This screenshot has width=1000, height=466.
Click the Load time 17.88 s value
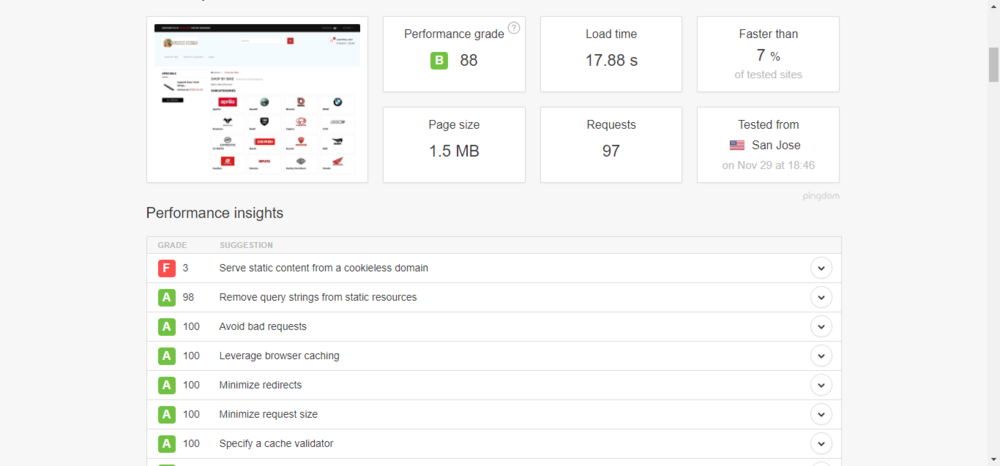[611, 61]
